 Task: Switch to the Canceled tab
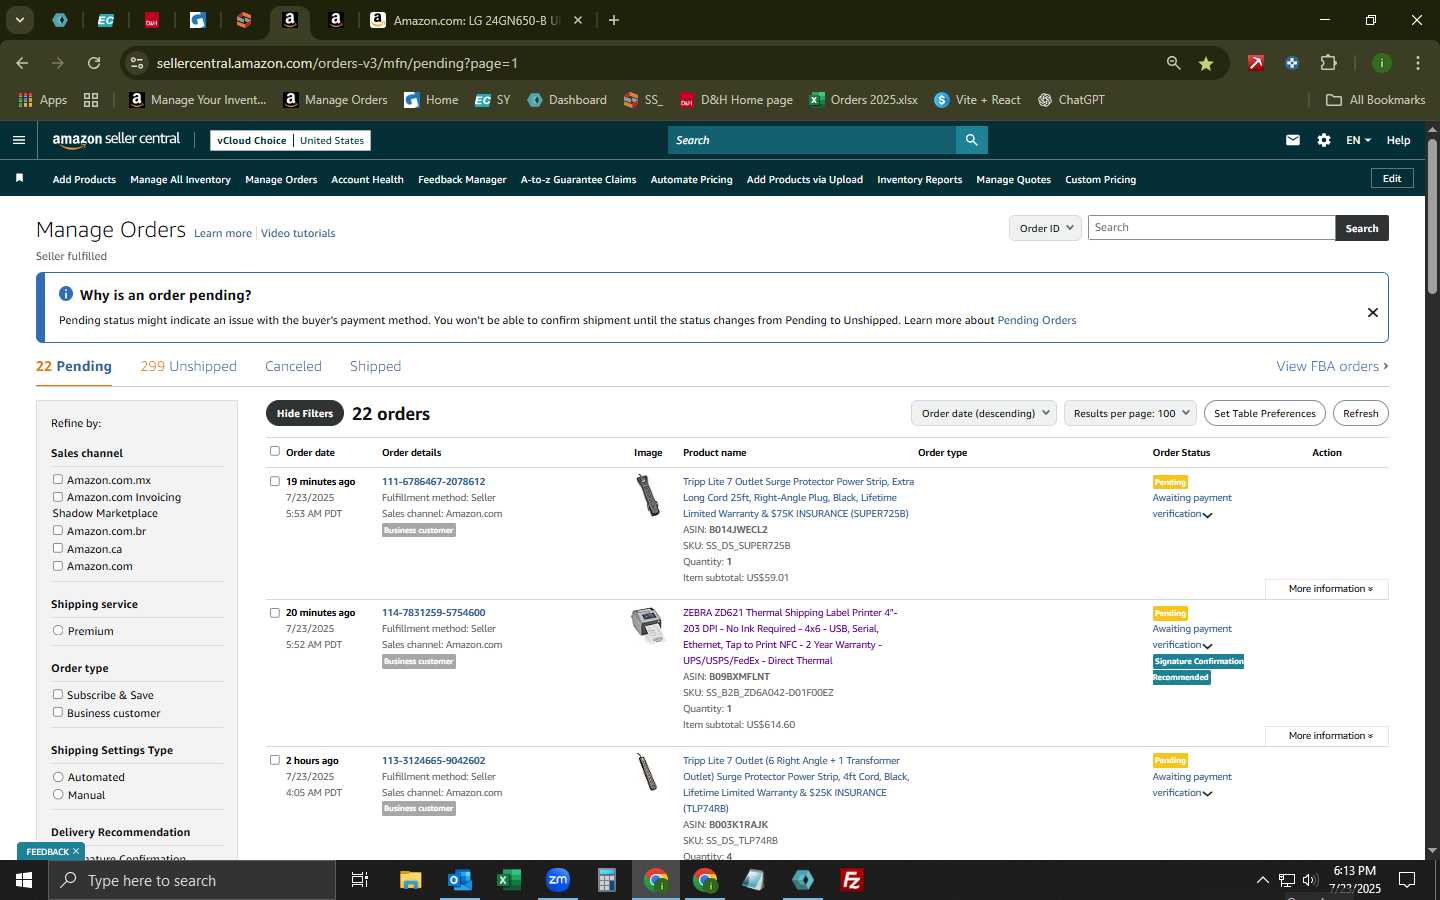click(293, 366)
